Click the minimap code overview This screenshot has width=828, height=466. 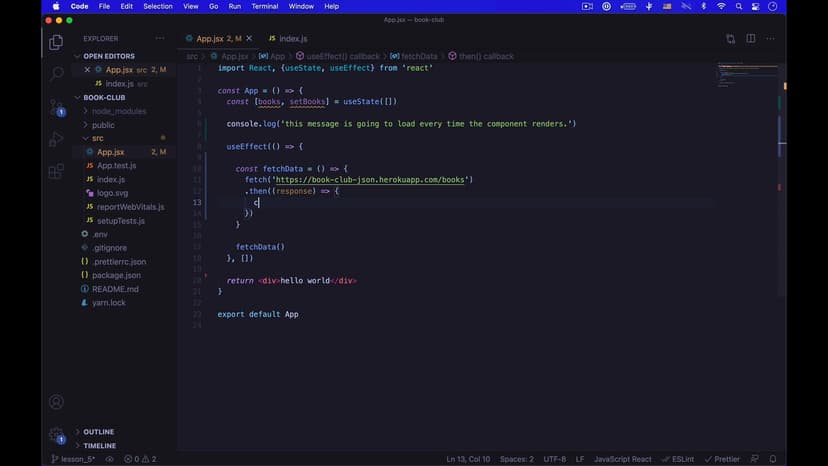click(x=743, y=76)
